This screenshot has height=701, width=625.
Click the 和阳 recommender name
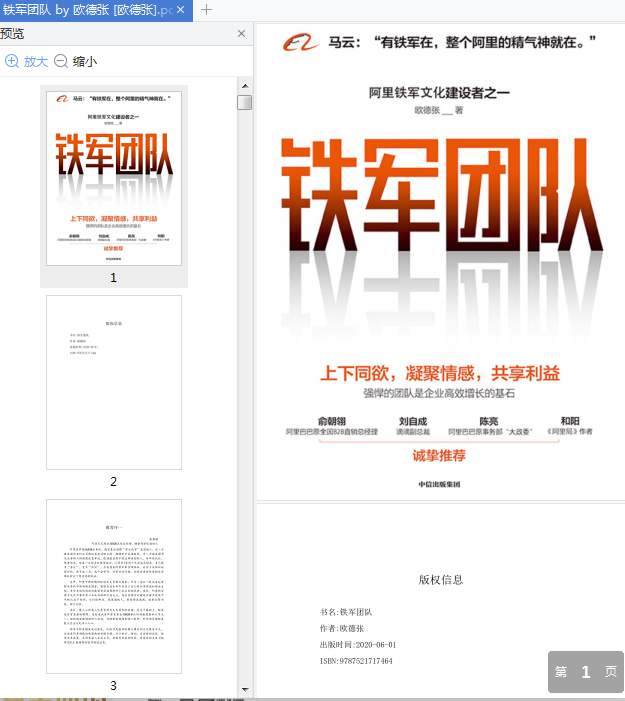pos(570,421)
